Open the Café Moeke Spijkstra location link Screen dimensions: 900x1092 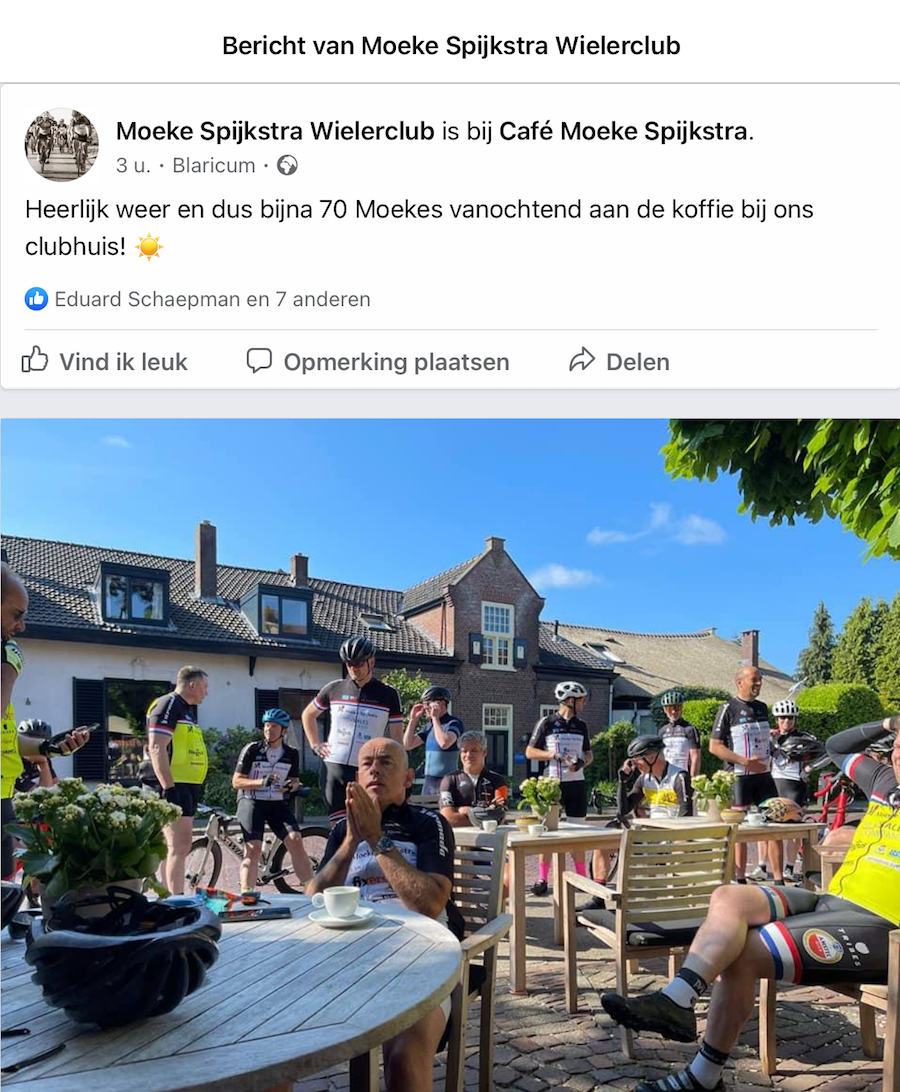623,131
